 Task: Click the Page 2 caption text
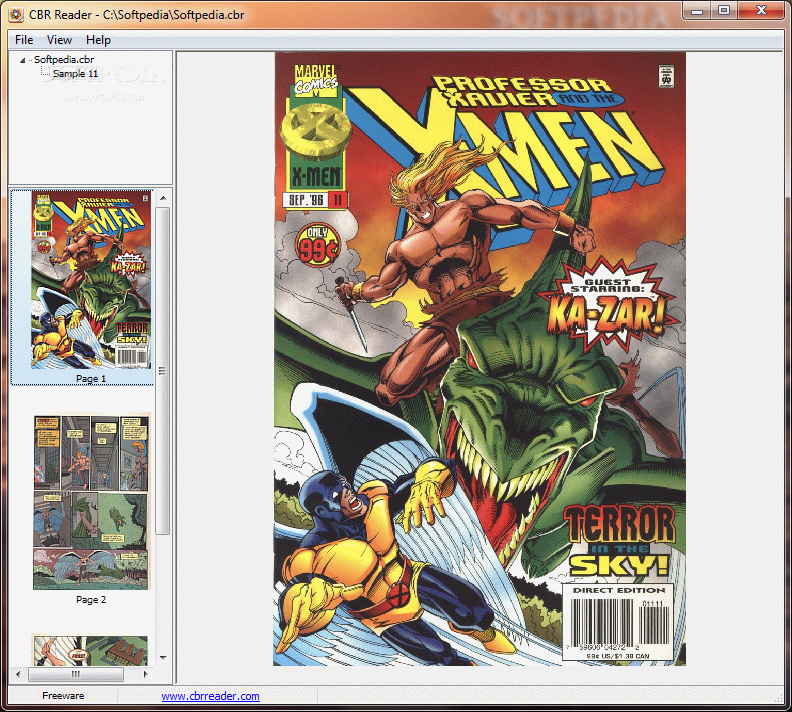tap(91, 599)
